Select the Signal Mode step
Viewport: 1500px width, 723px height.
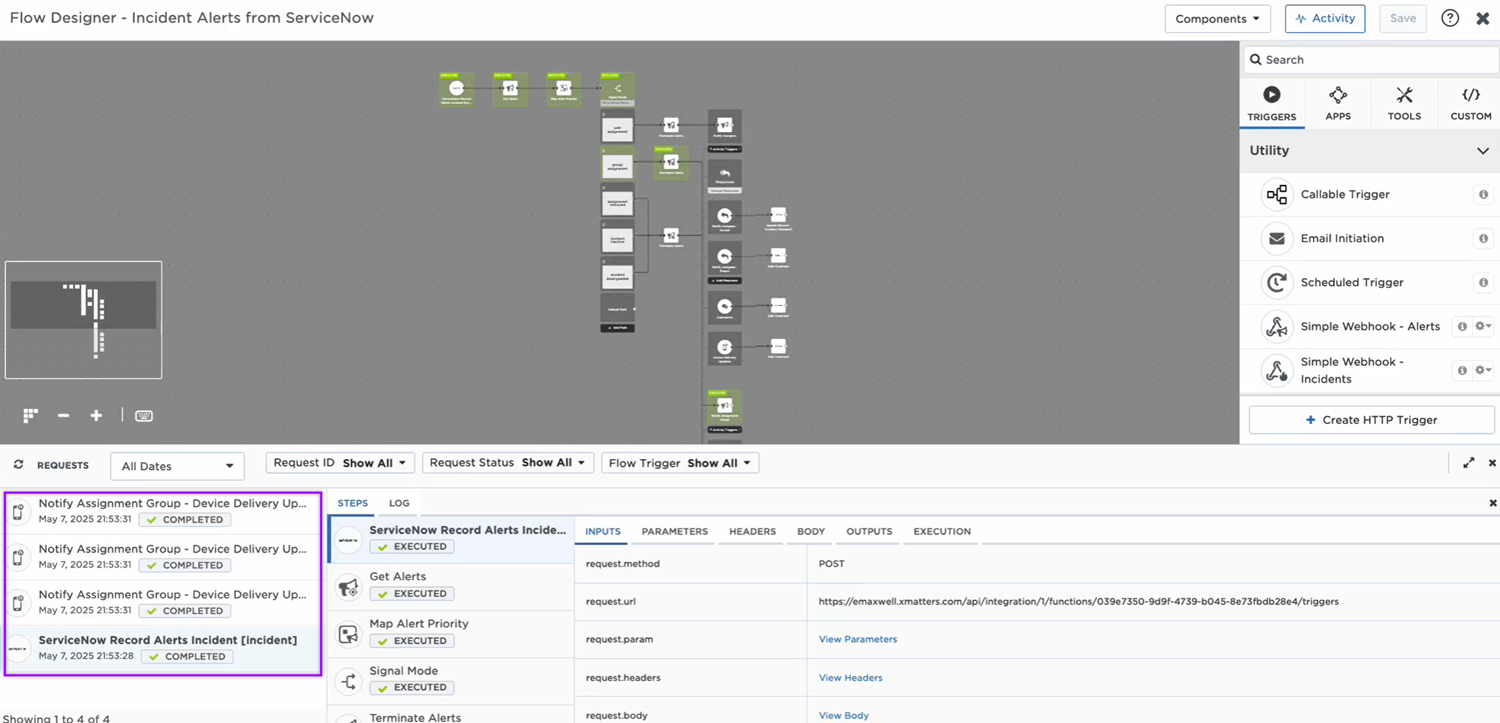(451, 679)
